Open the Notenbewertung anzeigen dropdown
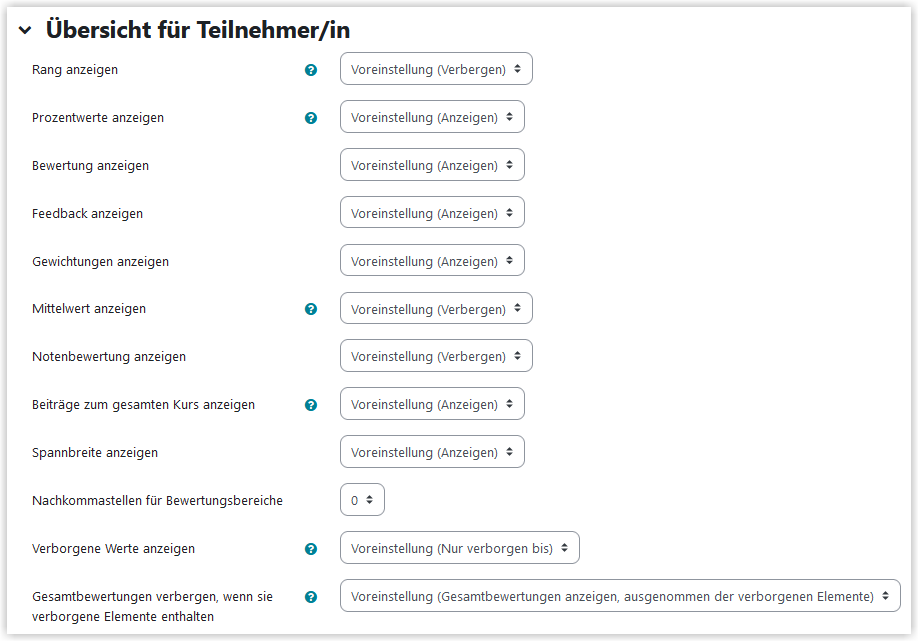The width and height of the screenshot is (919, 642). click(436, 356)
